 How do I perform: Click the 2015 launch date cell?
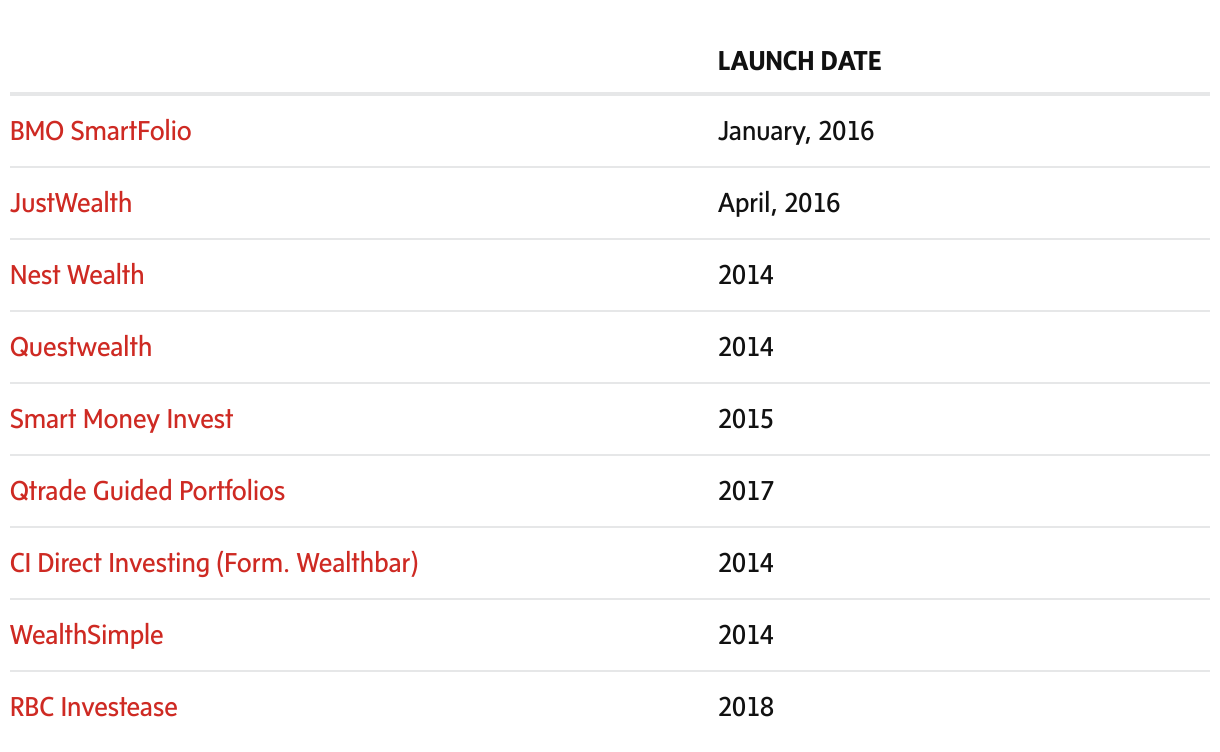coord(745,419)
